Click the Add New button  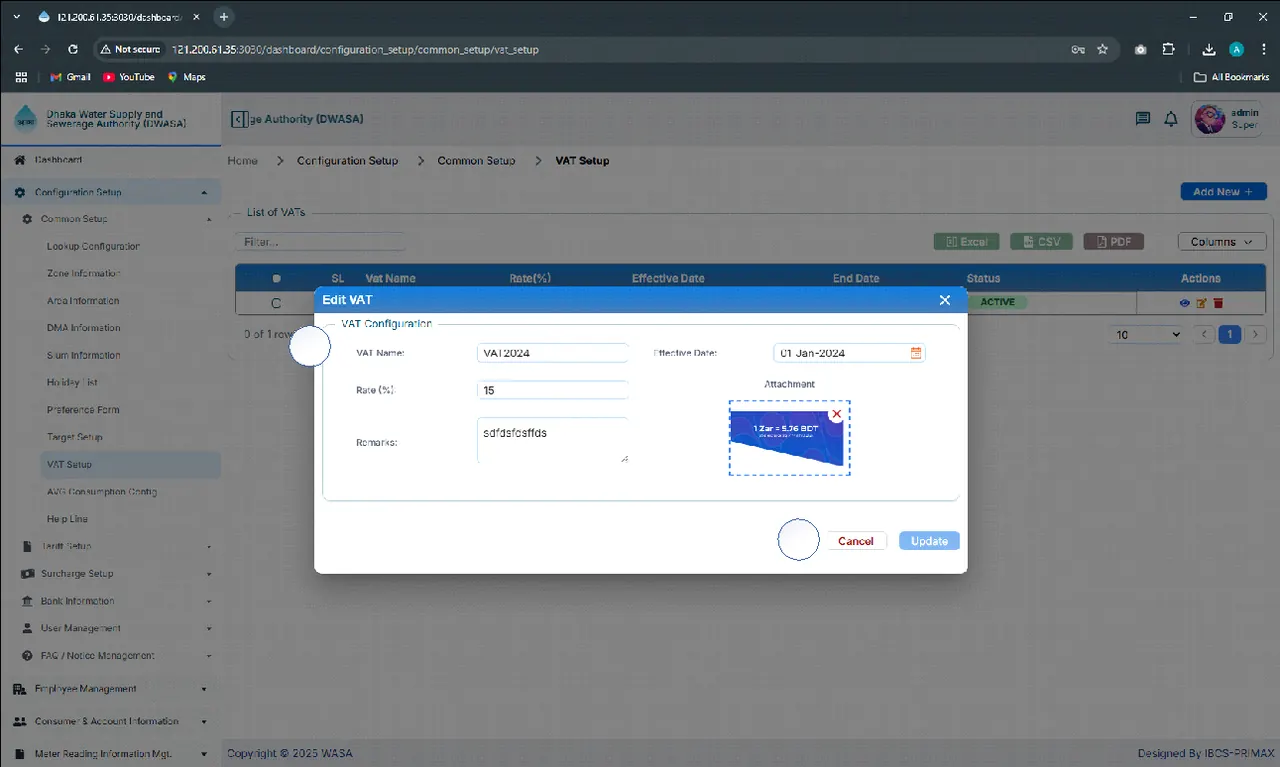pyautogui.click(x=1223, y=192)
